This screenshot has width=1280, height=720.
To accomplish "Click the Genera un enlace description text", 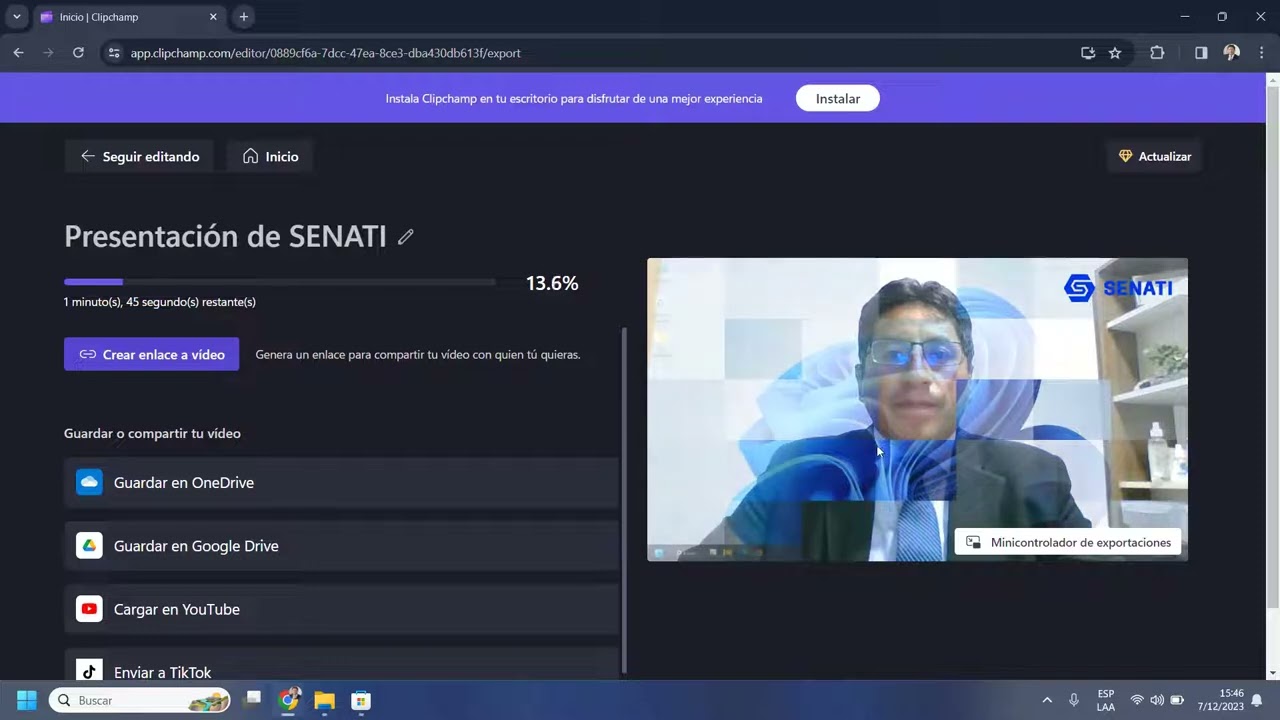I will coord(418,355).
